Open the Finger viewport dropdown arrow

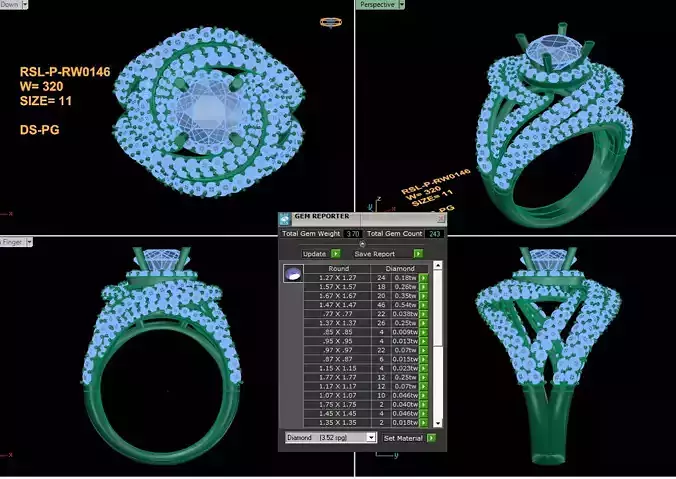[30, 242]
